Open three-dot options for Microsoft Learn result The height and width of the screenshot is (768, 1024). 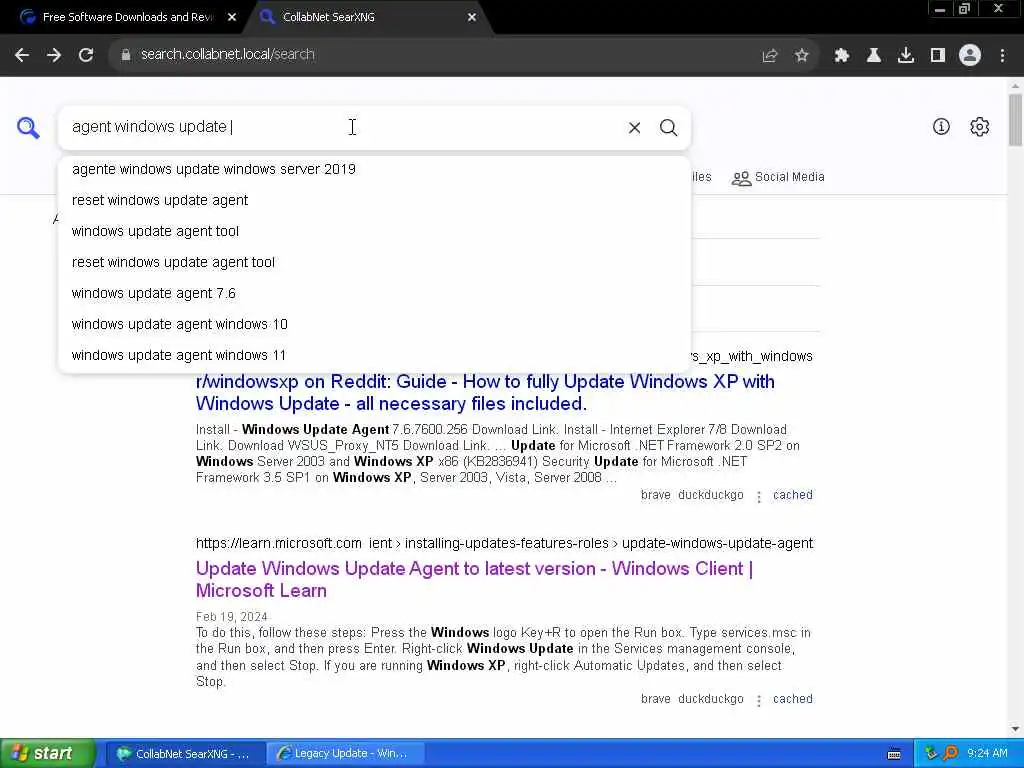758,700
